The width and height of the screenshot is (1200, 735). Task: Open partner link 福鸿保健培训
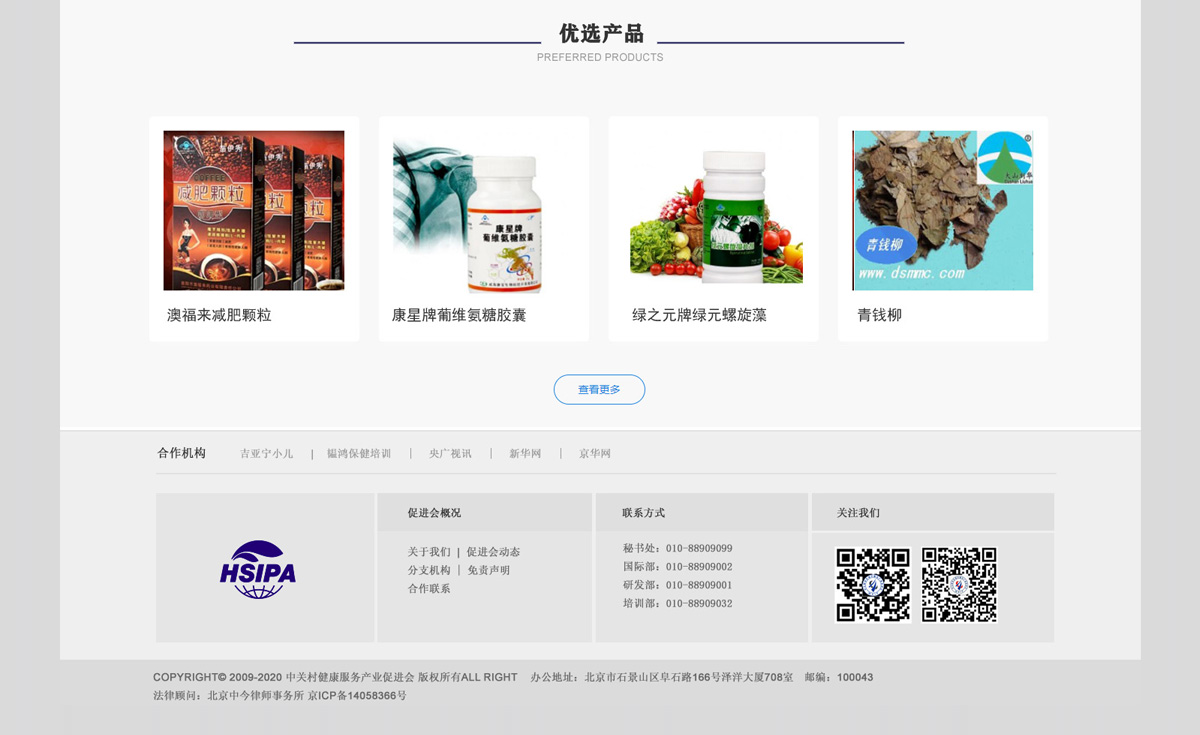point(359,454)
